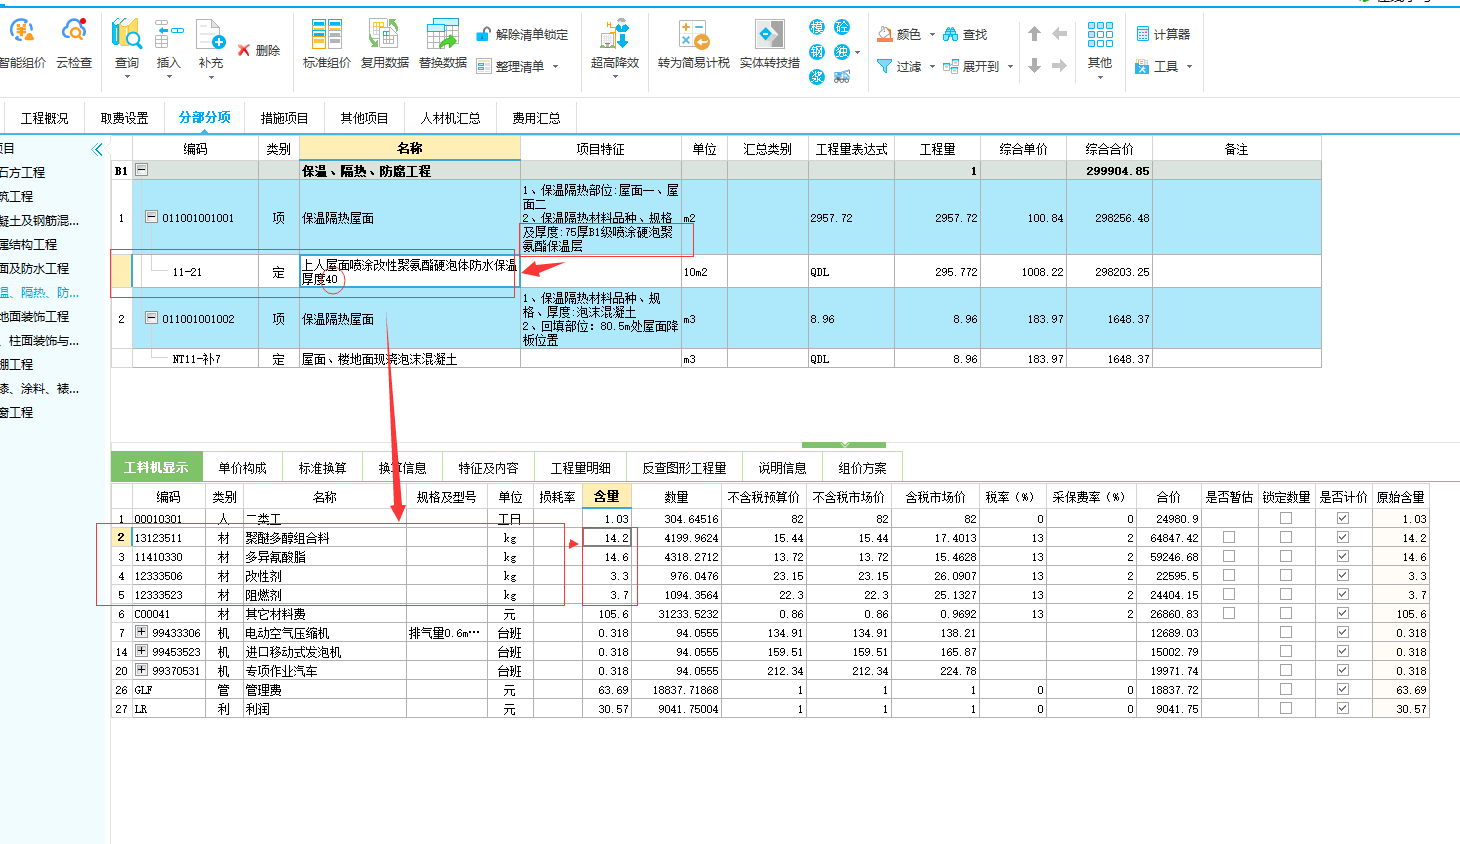Collapse item 011001001002 row
The image size is (1460, 844).
click(152, 318)
